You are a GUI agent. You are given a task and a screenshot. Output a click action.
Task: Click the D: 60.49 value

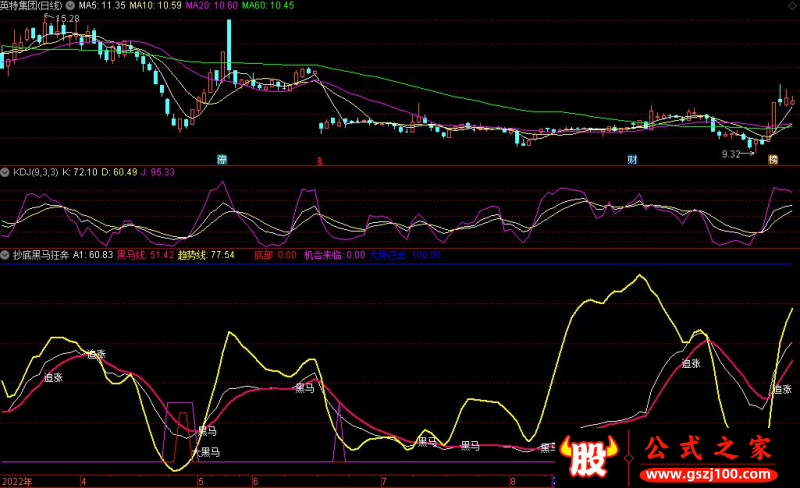119,172
